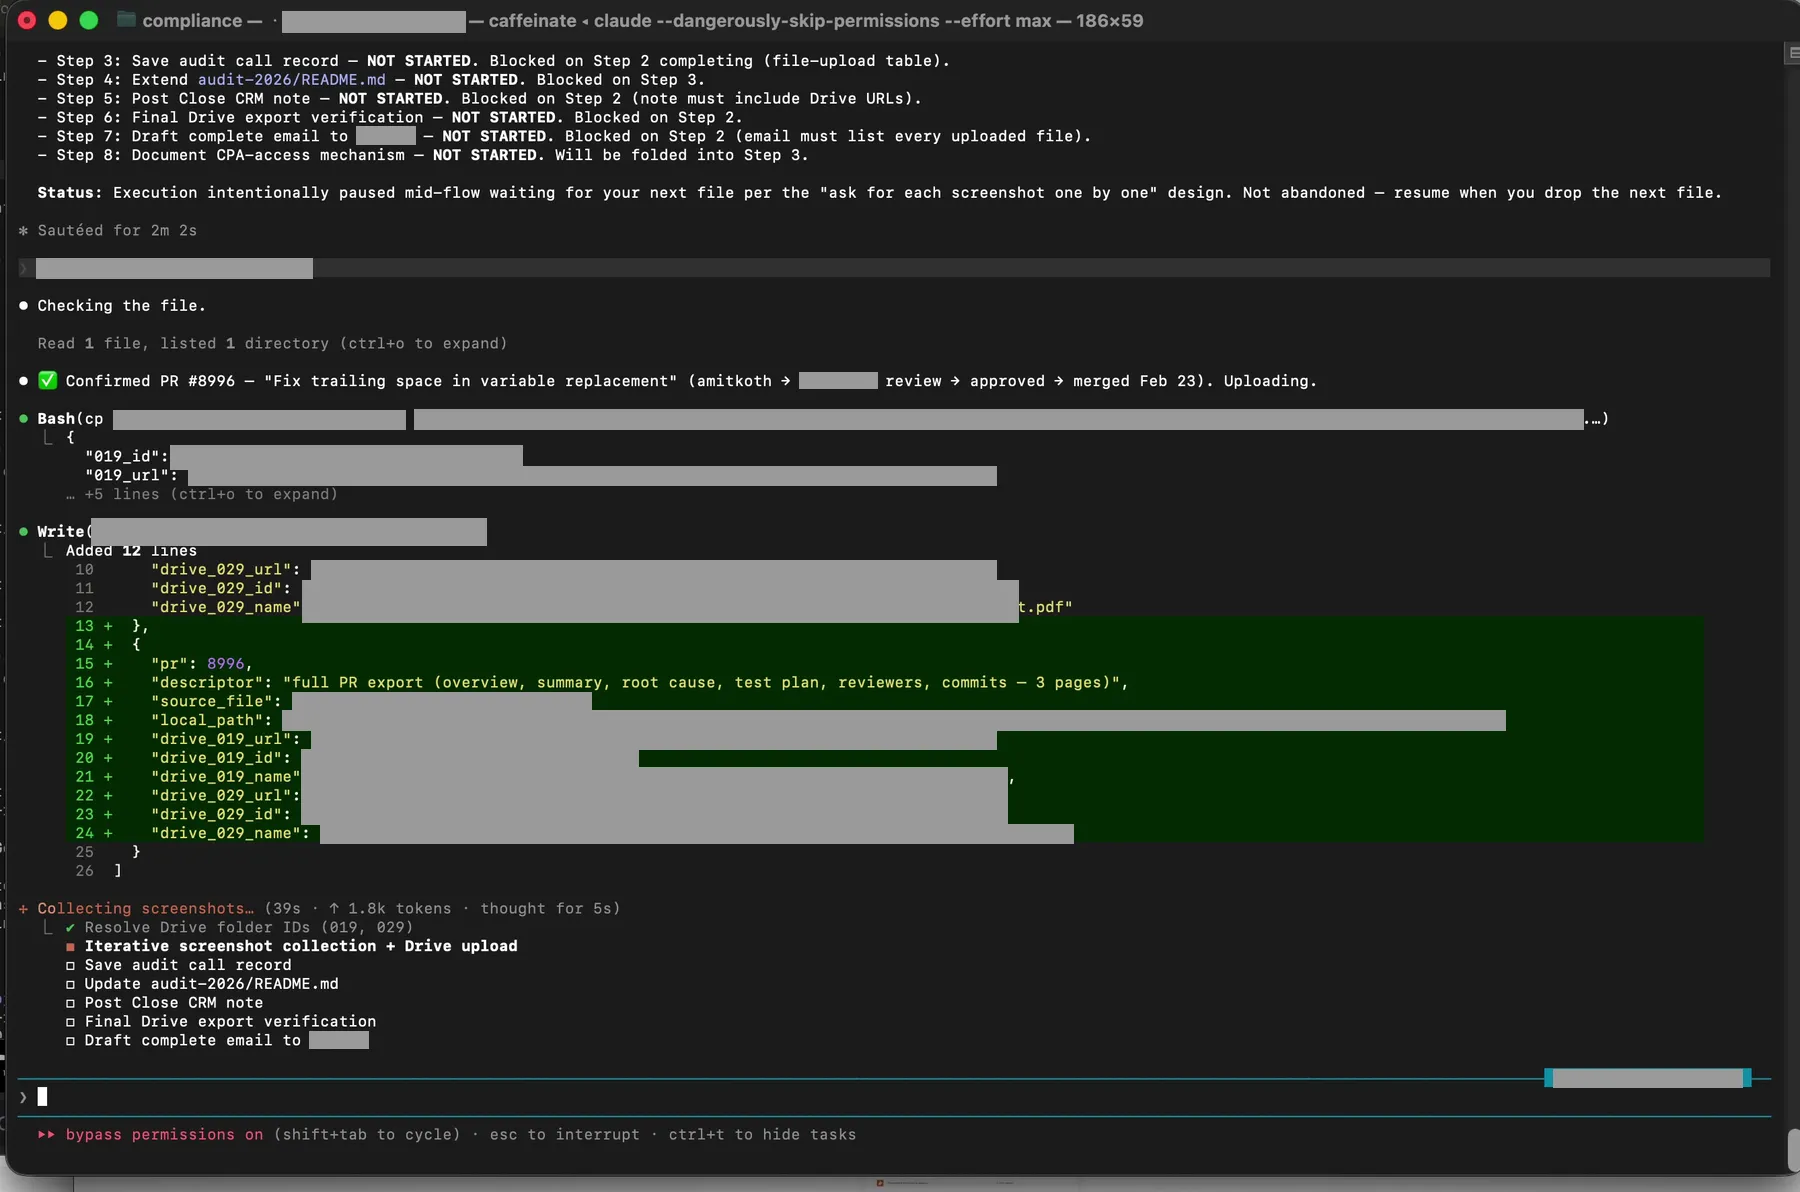
Task: Click the 't.pdf"' filename ending on line 12
Action: pos(1046,607)
